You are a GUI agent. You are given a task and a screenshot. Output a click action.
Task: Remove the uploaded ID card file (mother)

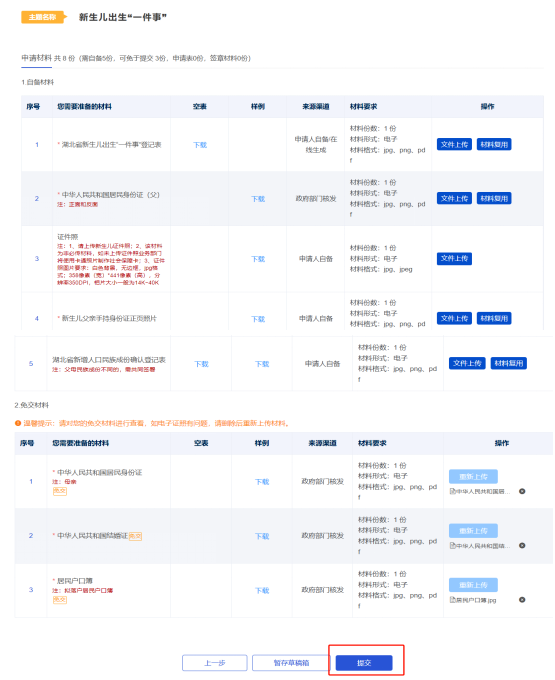522,491
